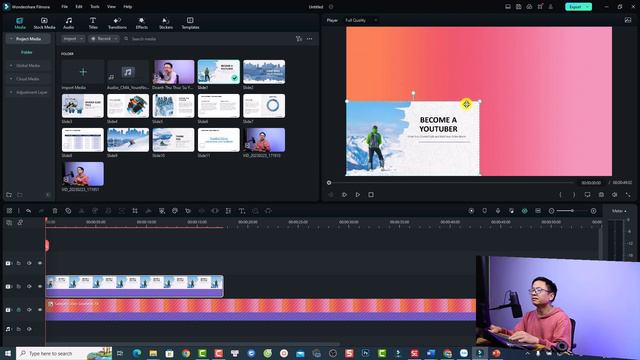The image size is (640, 360).
Task: Click the color palette icon in timeline toolbar
Action: (175, 211)
